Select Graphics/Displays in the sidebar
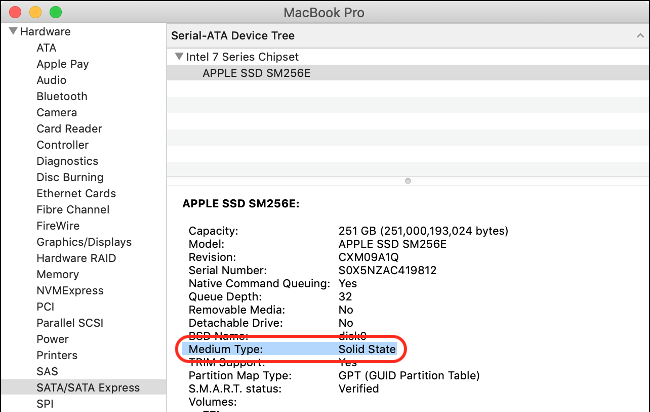Screen dimensions: 650x412 (84, 242)
